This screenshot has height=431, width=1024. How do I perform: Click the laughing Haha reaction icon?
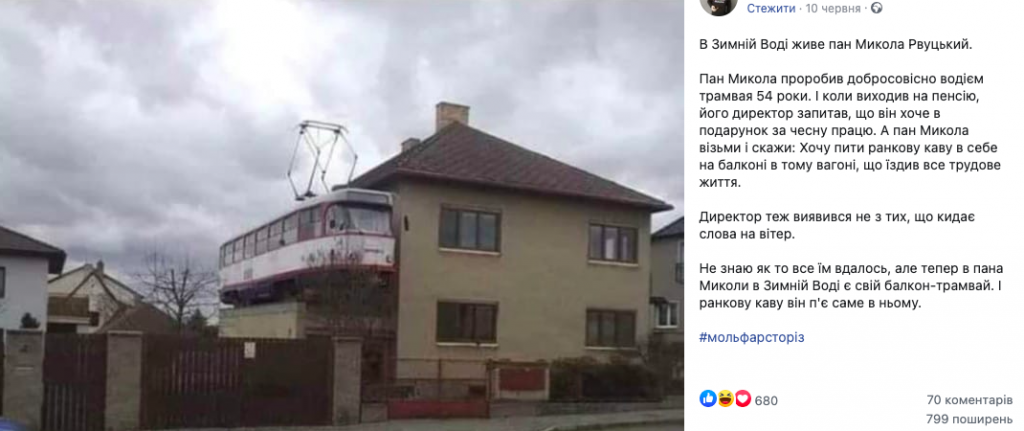[726, 398]
